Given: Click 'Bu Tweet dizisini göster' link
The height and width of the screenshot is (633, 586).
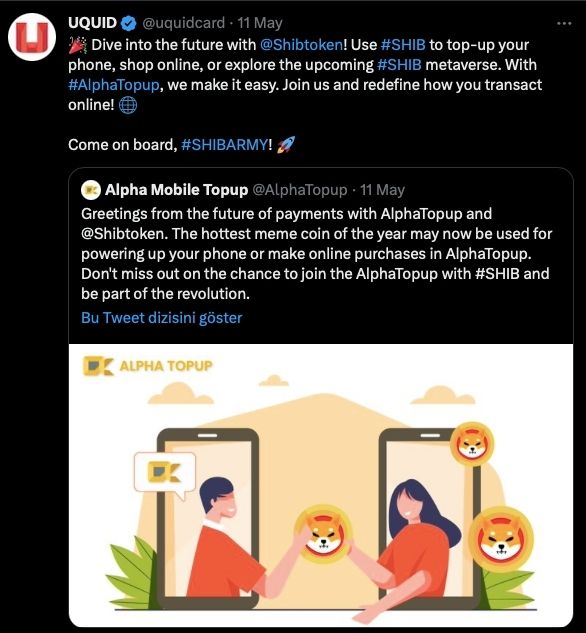Looking at the screenshot, I should click(x=161, y=318).
